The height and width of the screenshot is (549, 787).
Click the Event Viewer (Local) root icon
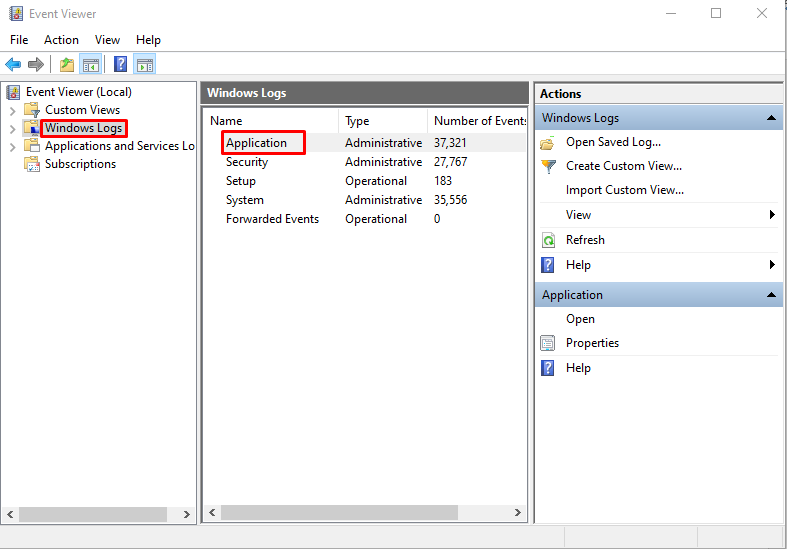click(x=14, y=92)
